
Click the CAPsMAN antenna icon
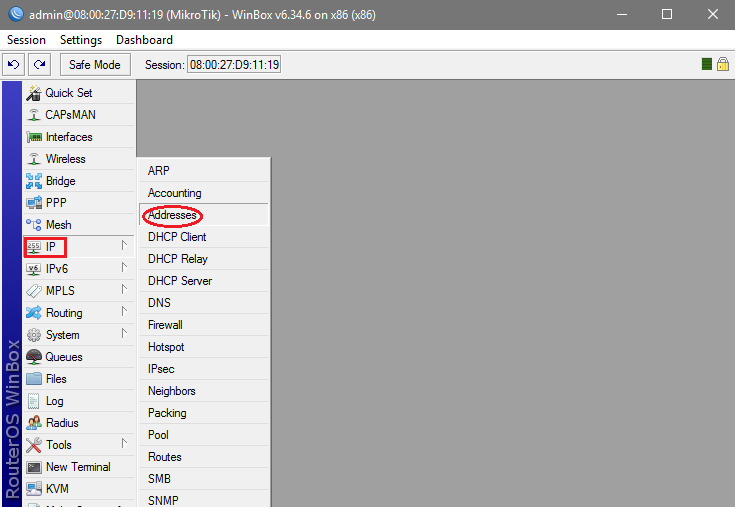pos(34,115)
